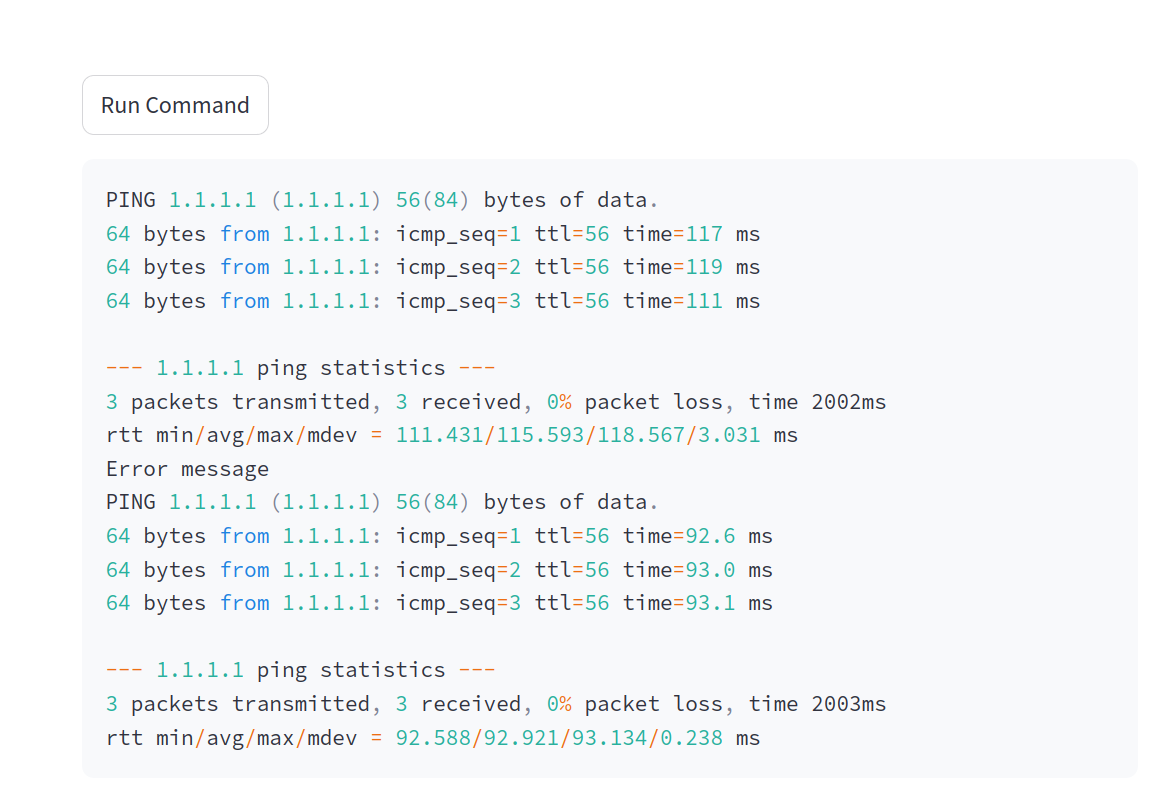
Task: Click the summary line ending in time 2002ms
Action: (496, 402)
